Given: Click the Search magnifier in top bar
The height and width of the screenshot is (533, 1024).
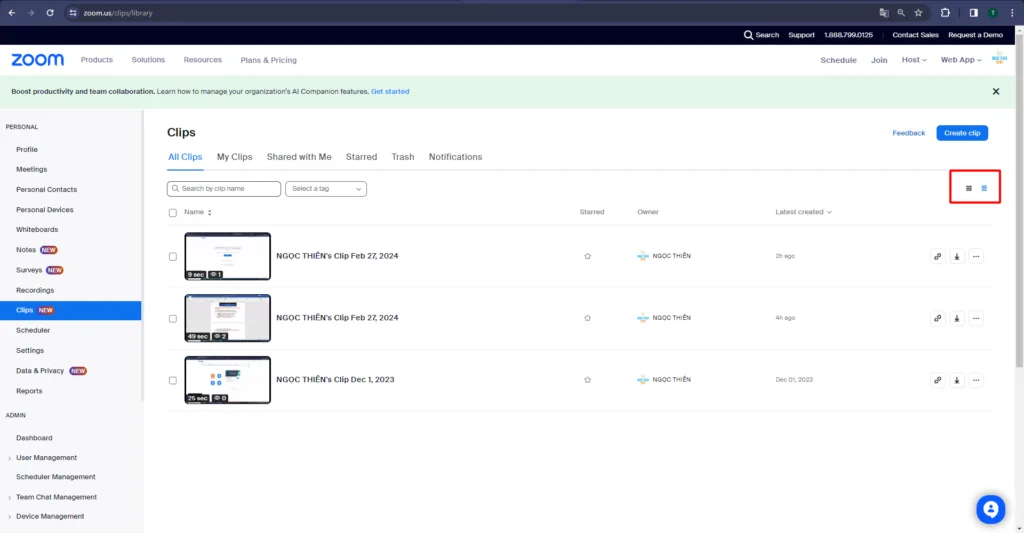Looking at the screenshot, I should [750, 35].
